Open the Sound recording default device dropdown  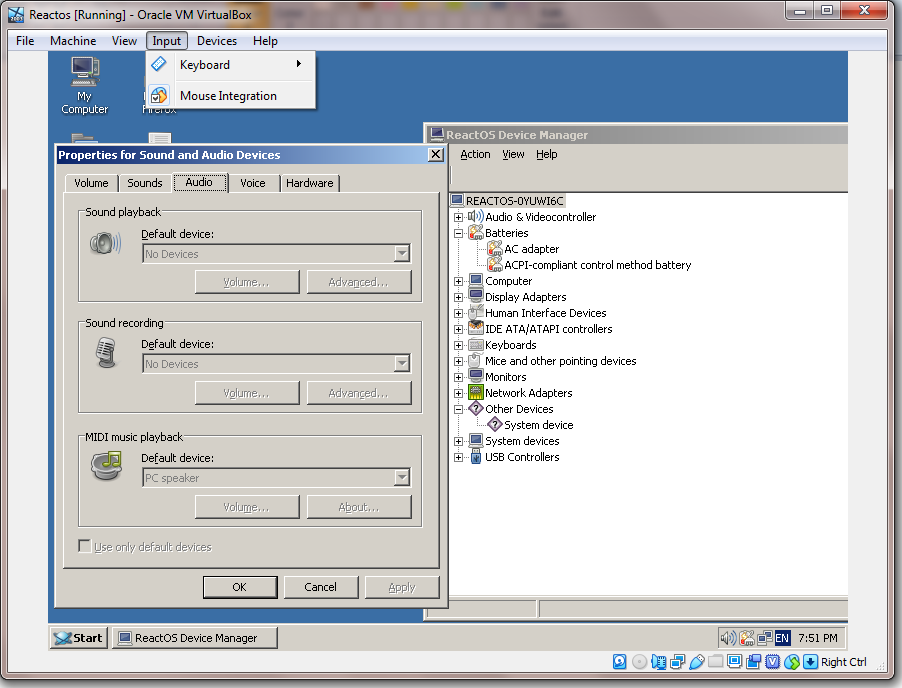point(402,364)
